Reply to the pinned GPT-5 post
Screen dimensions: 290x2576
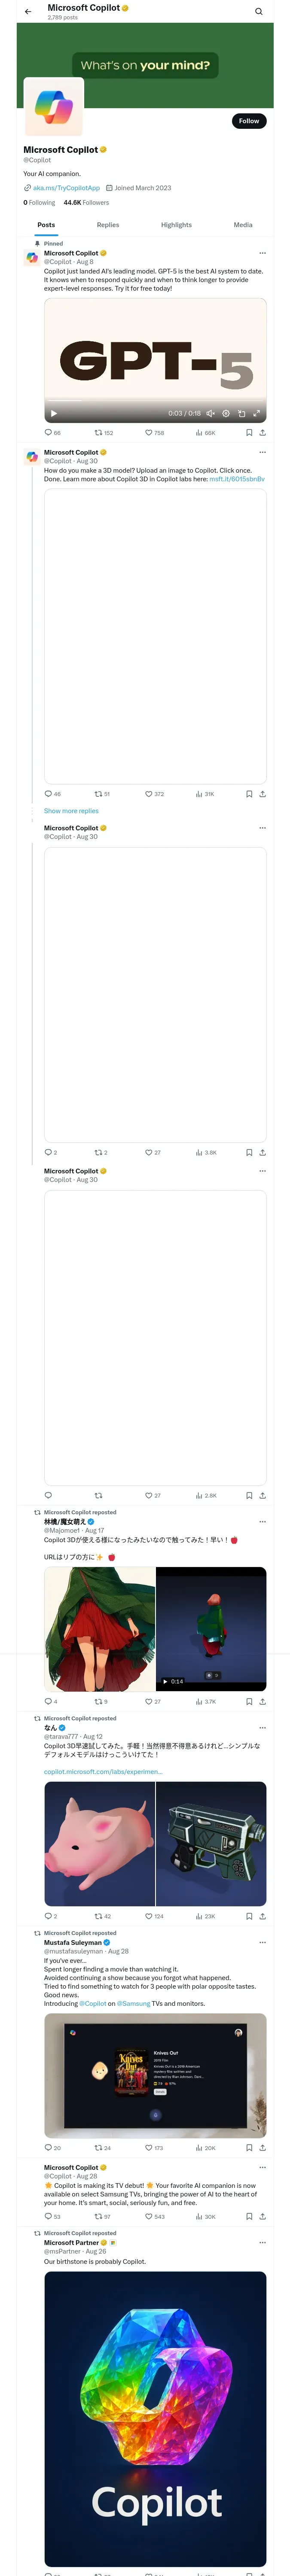(48, 433)
